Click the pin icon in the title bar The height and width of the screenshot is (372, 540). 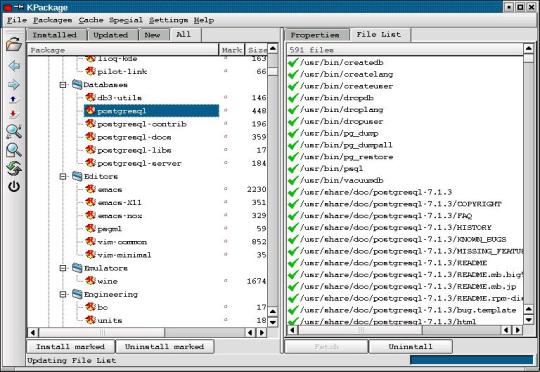click(18, 7)
